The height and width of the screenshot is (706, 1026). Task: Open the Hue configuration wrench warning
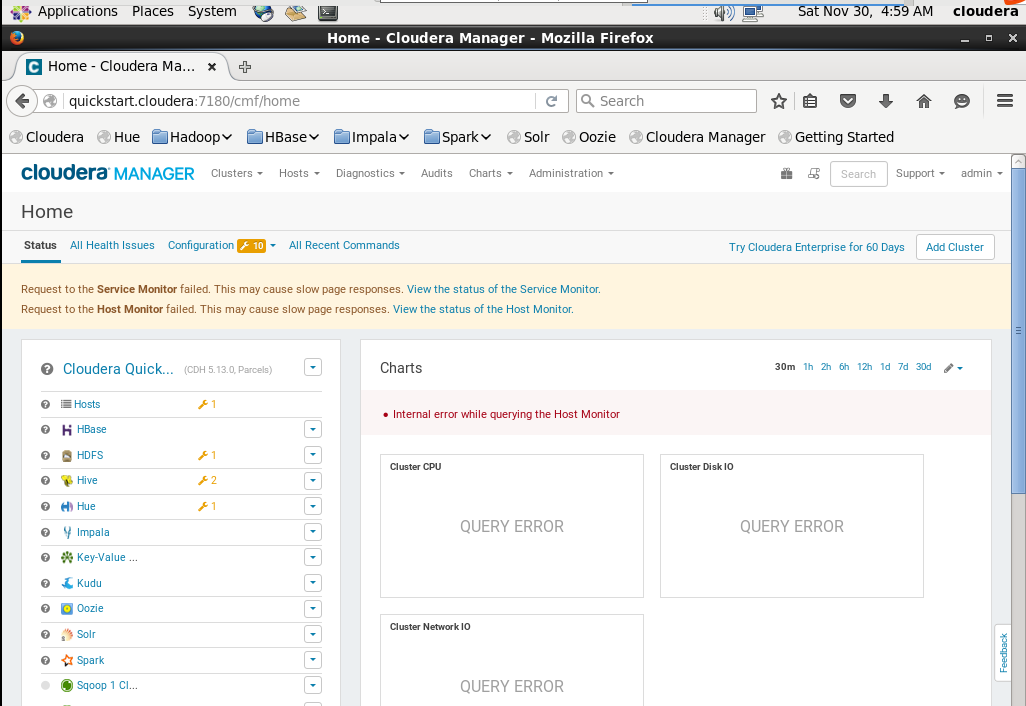(x=207, y=506)
